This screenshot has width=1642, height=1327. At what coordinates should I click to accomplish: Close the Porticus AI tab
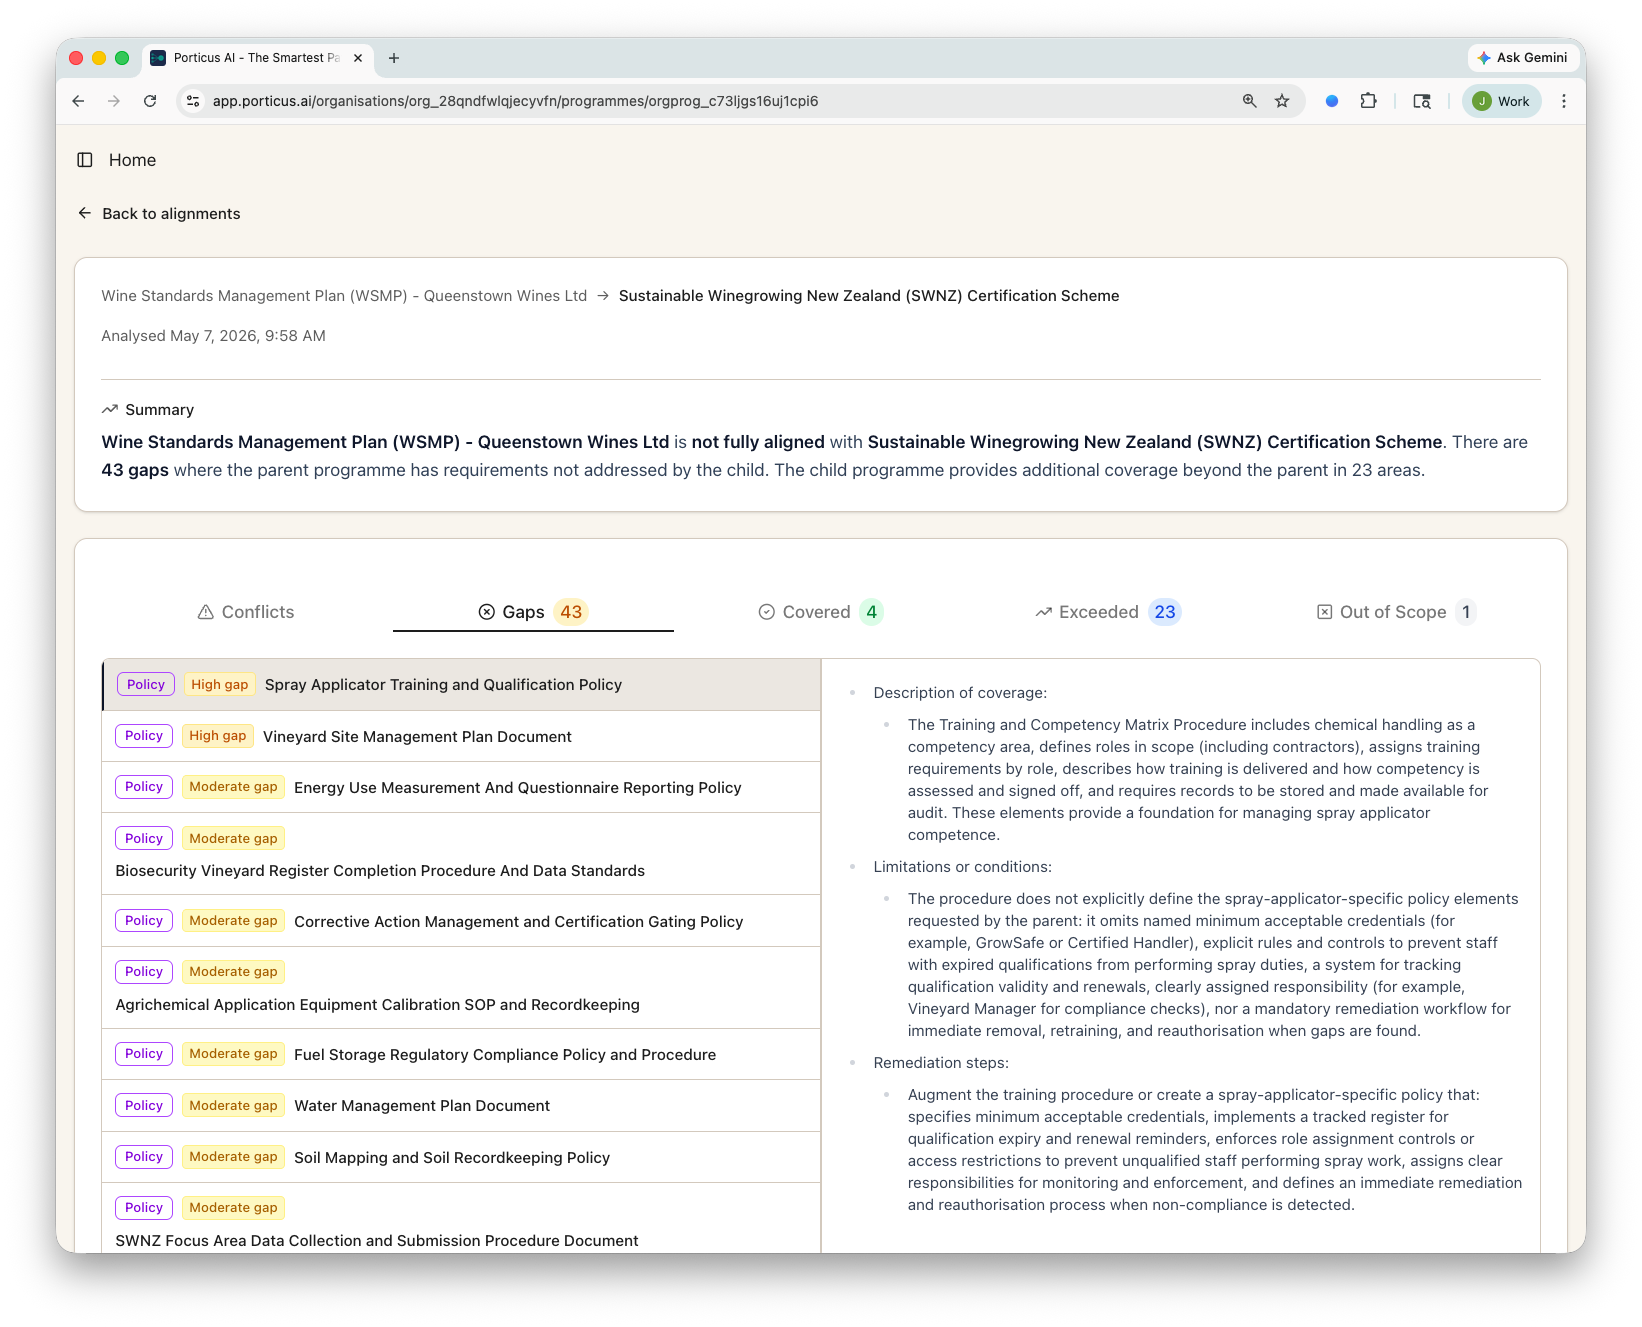358,58
